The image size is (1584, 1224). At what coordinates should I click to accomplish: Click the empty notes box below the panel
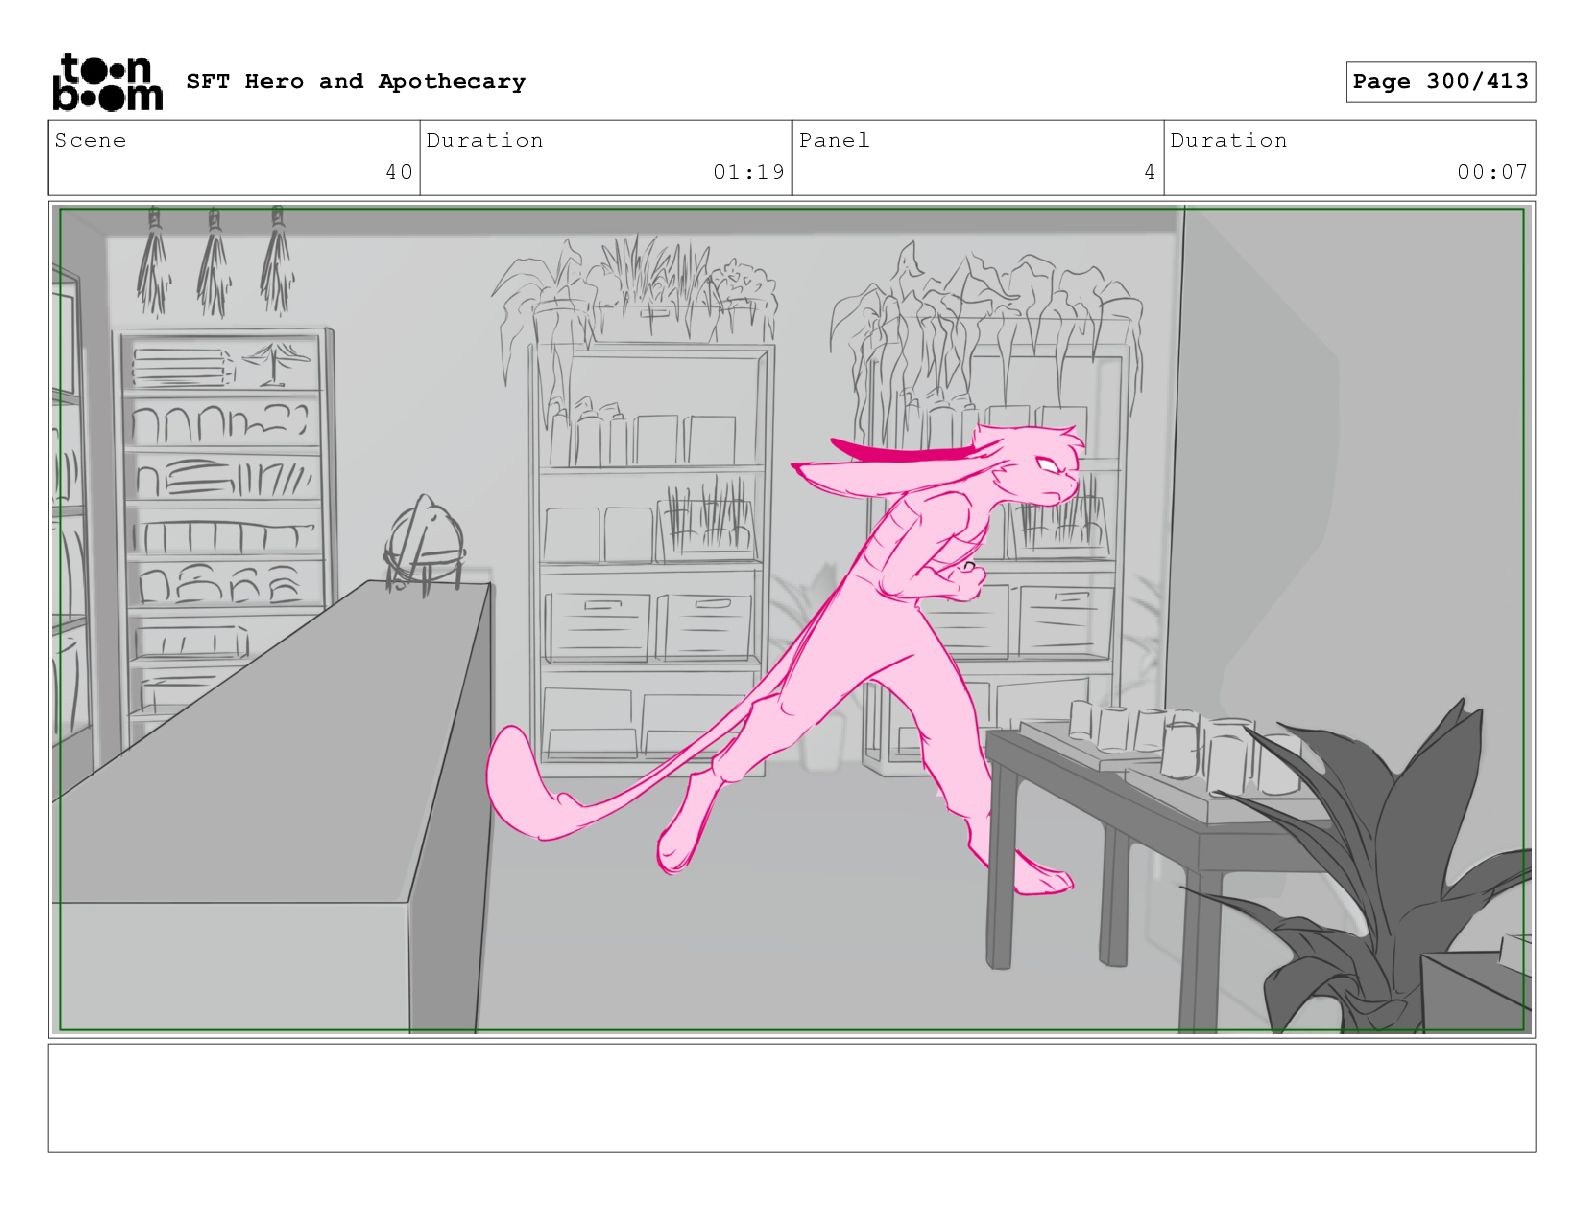coord(791,1097)
